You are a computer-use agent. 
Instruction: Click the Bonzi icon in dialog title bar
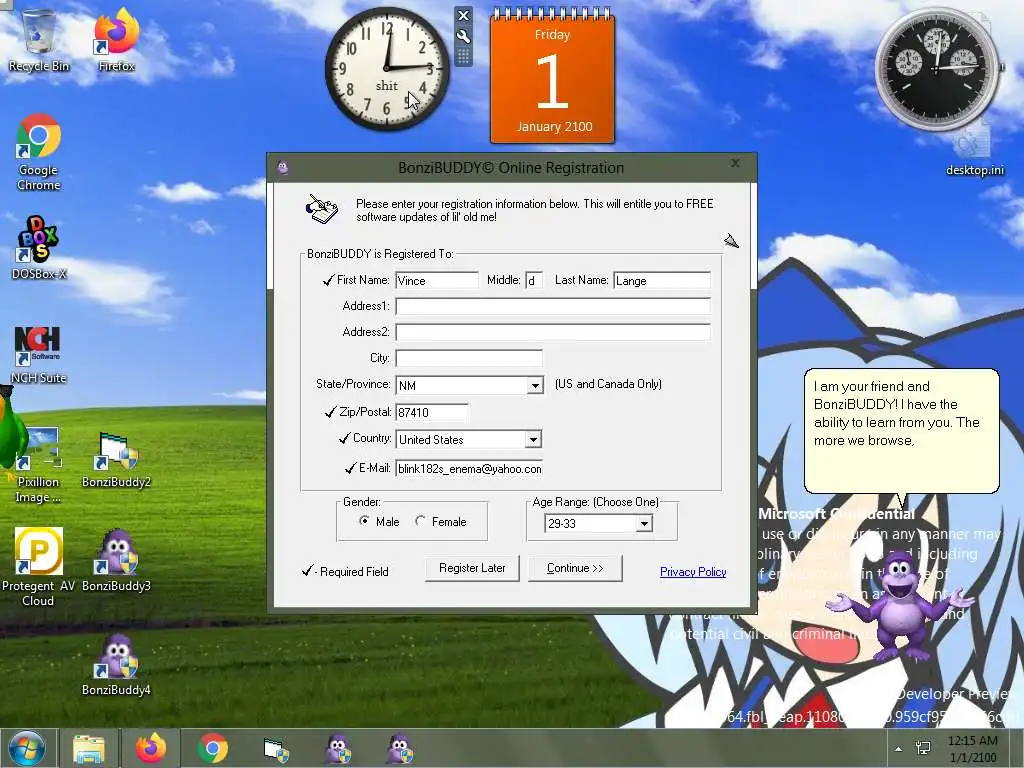(283, 168)
